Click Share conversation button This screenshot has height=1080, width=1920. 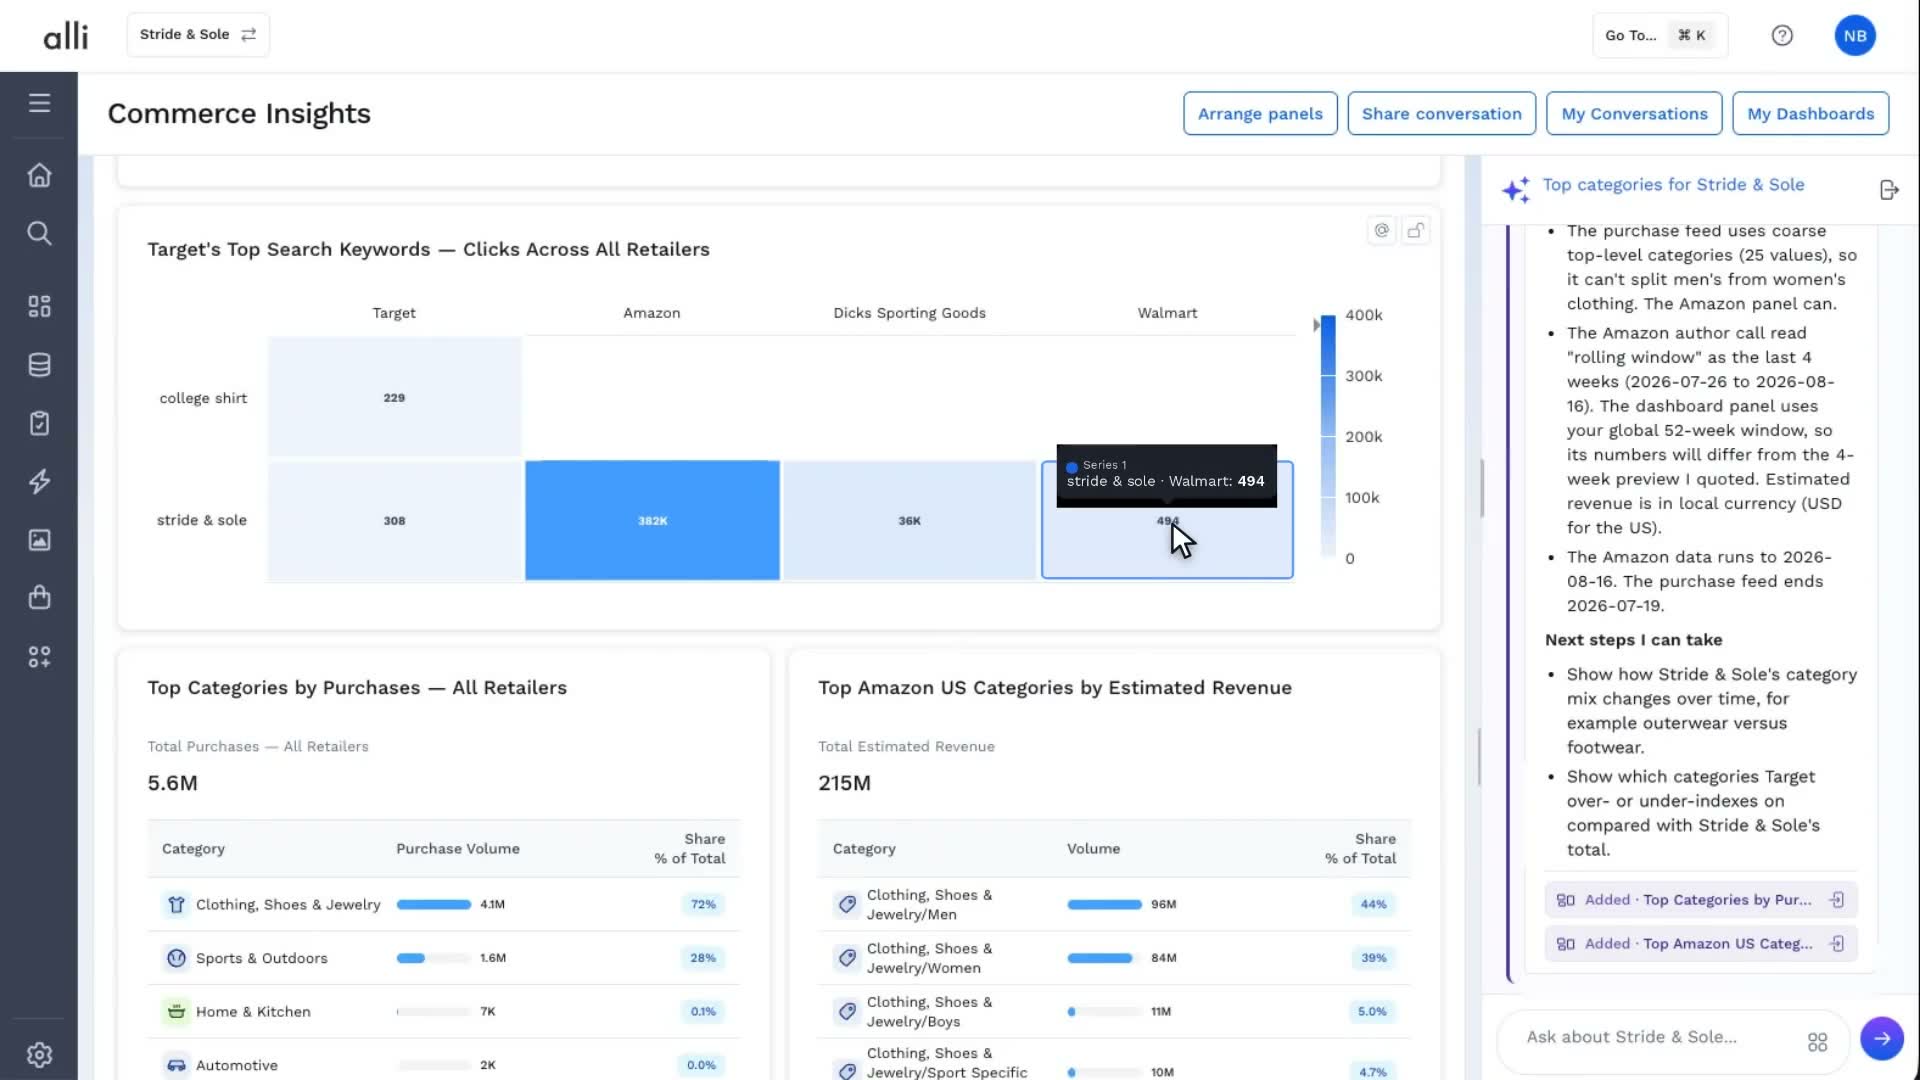pyautogui.click(x=1441, y=113)
